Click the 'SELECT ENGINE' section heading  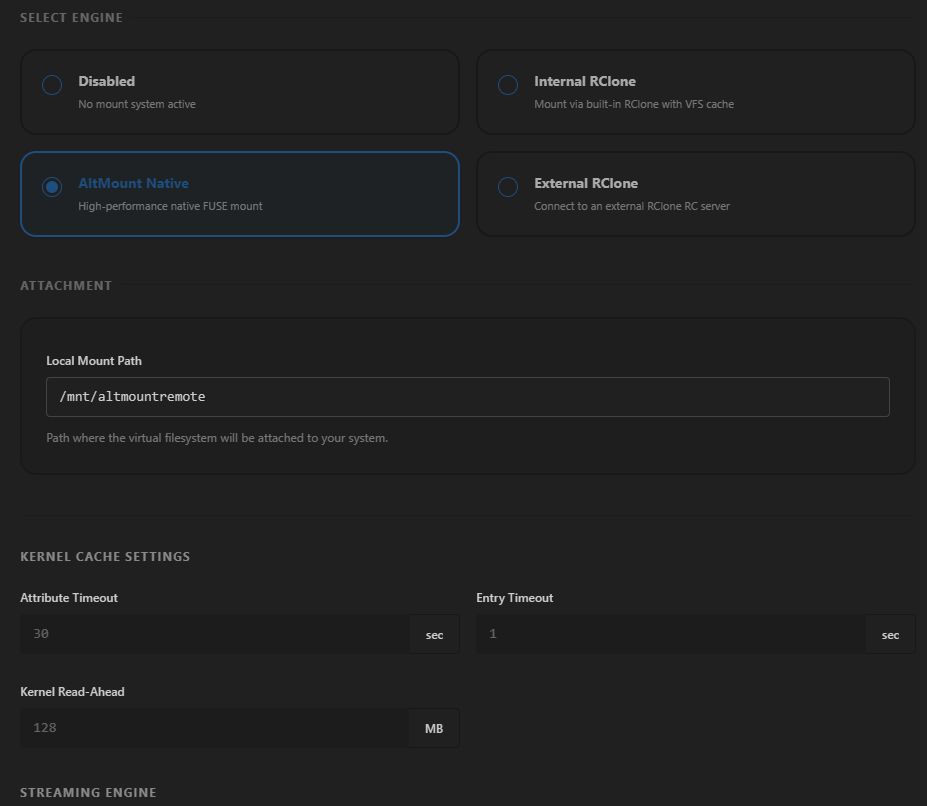point(72,18)
